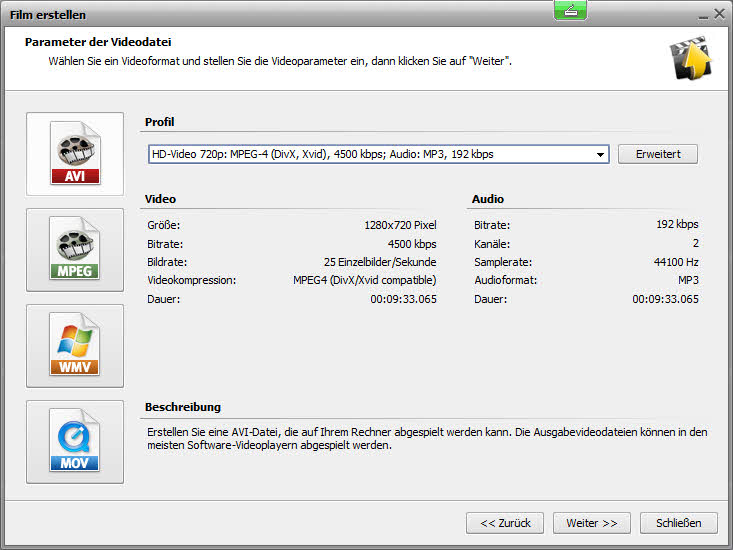Select the AVI output format icon

click(75, 154)
